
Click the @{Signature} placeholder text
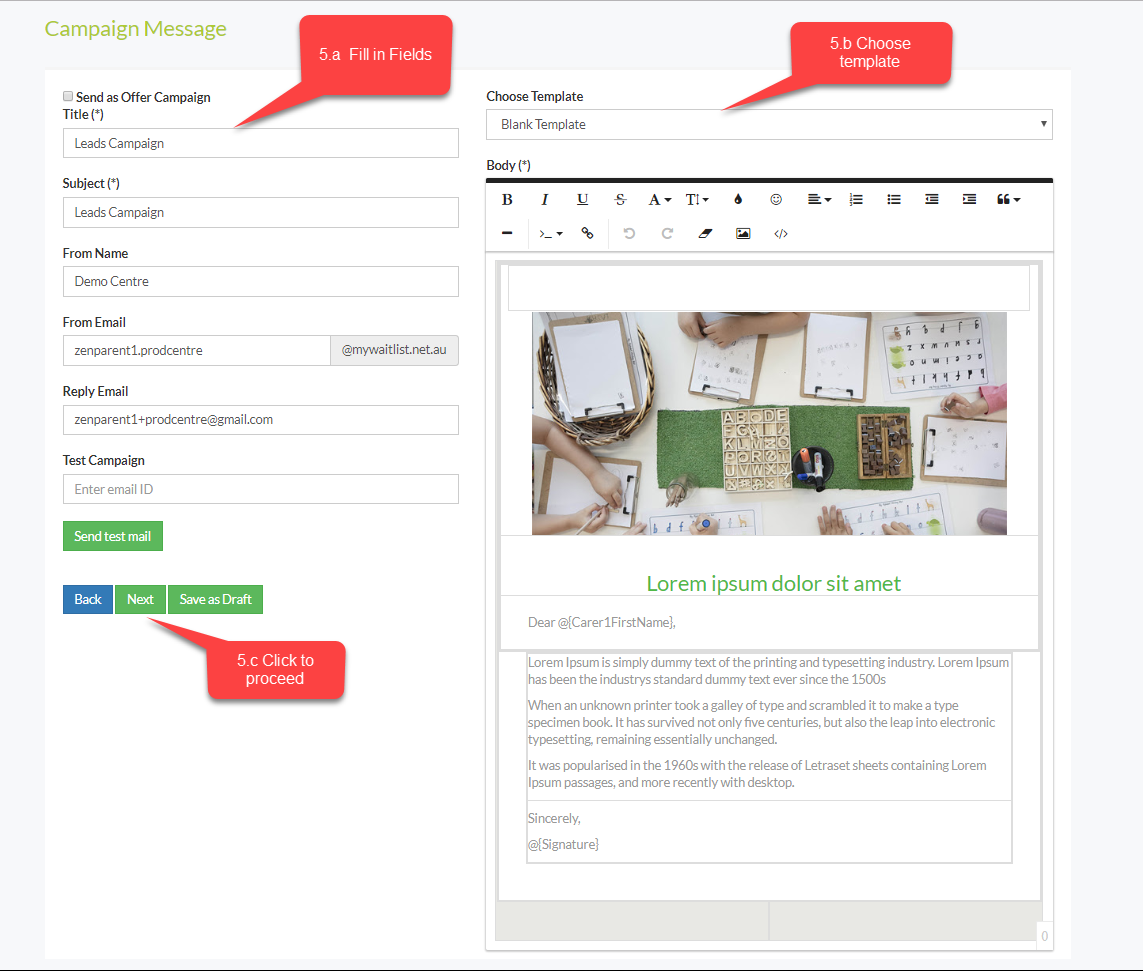pos(563,844)
